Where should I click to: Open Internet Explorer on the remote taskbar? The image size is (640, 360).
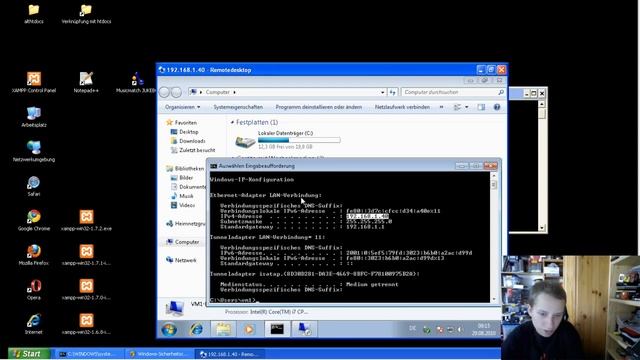[196, 329]
